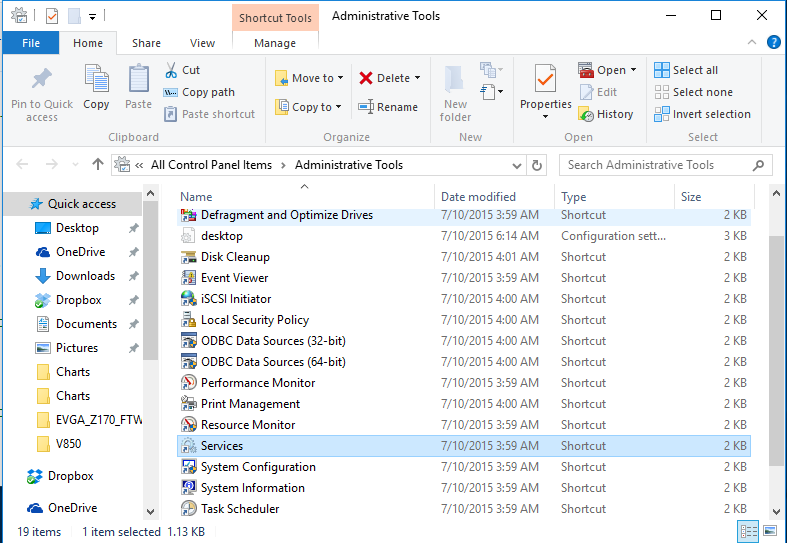Switch to the Home ribbon tab
The height and width of the screenshot is (543, 787).
coord(88,43)
